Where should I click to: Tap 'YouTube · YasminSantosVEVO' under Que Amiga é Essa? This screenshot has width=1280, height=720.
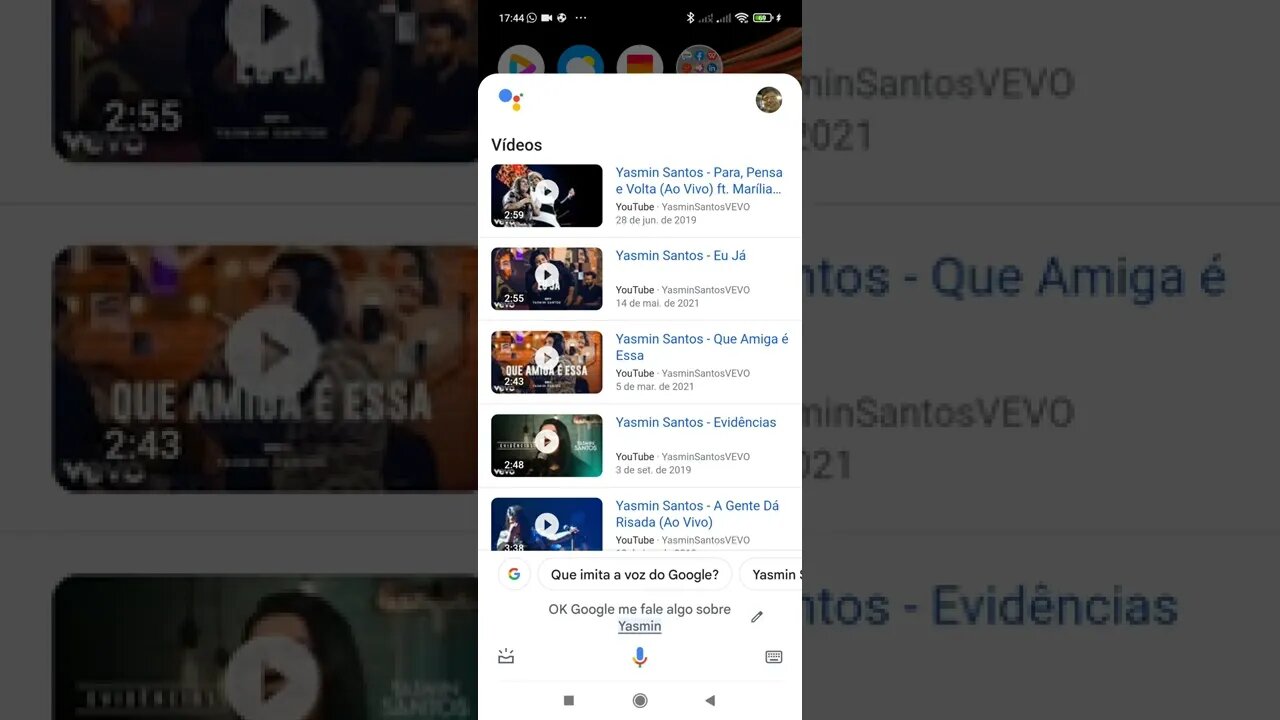pos(683,373)
